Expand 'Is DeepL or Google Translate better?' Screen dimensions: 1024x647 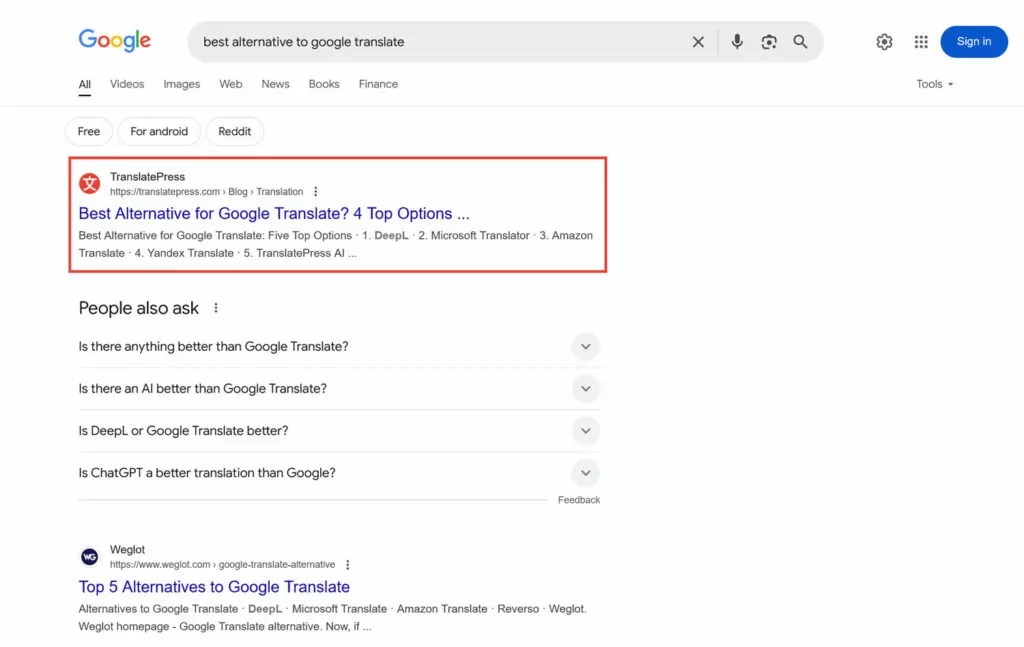tap(339, 431)
